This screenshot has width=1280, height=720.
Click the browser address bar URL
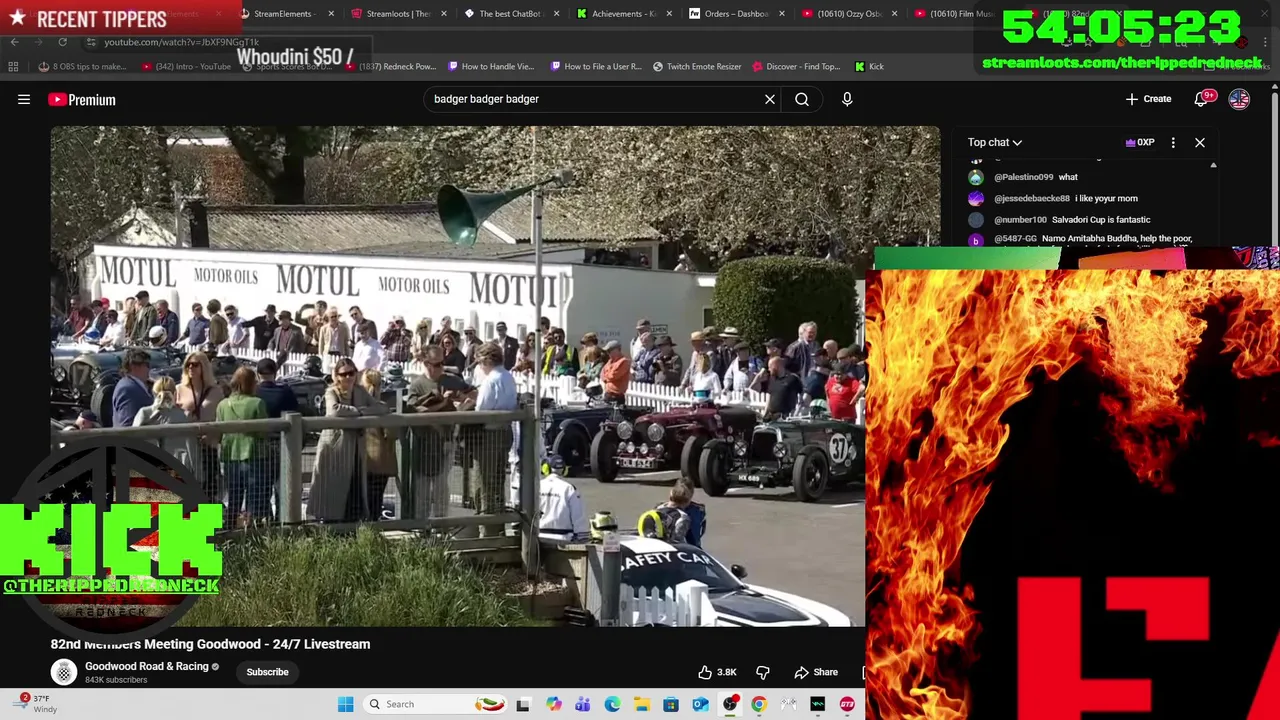(x=181, y=42)
